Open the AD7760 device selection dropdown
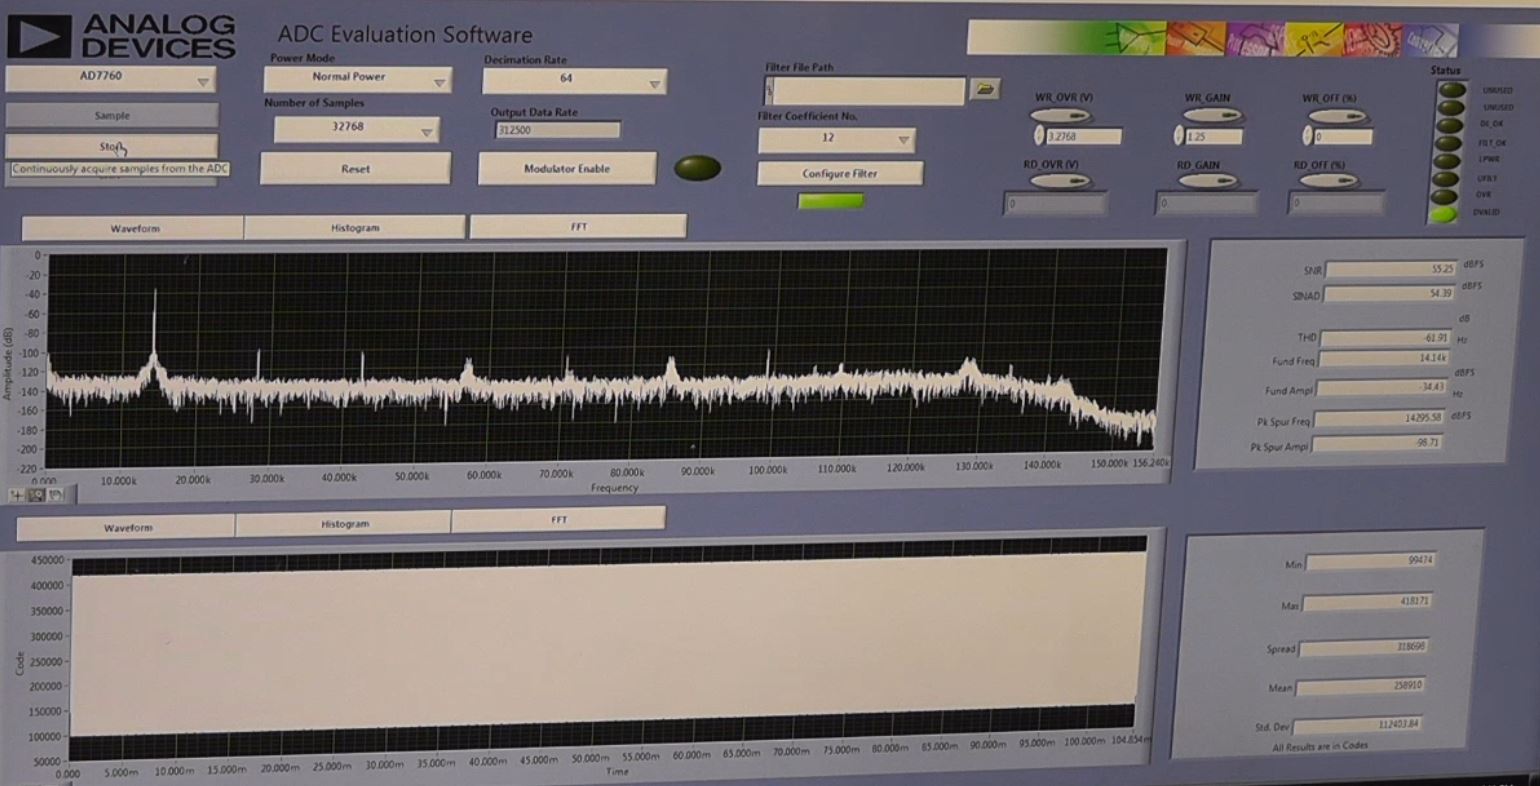The image size is (1540, 786). 111,78
